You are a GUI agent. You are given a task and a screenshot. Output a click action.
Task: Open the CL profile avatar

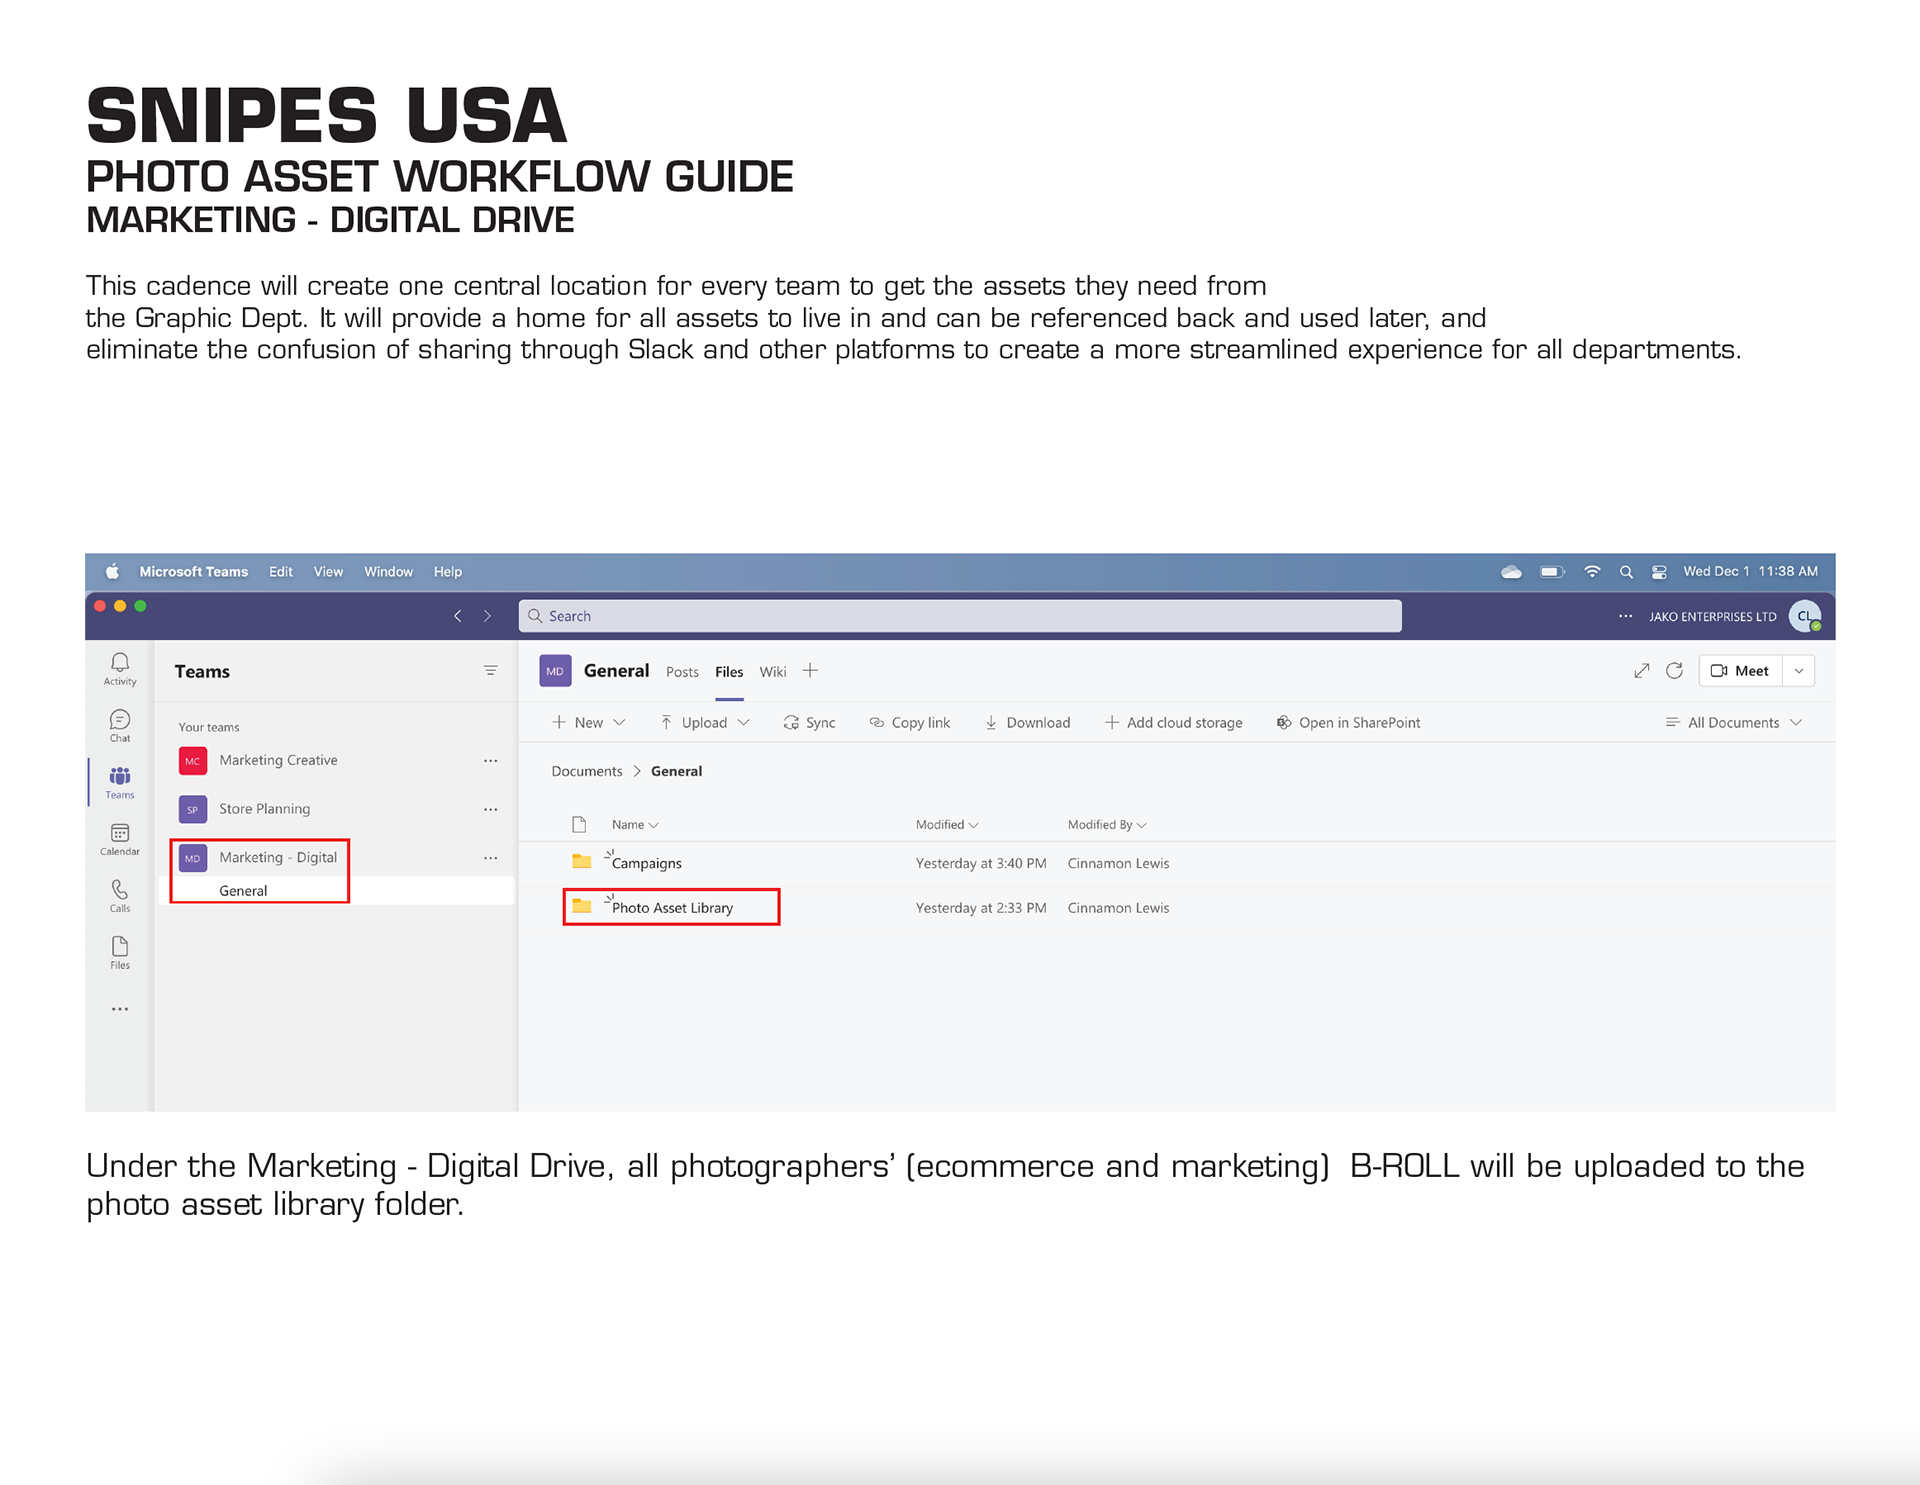pos(1805,616)
